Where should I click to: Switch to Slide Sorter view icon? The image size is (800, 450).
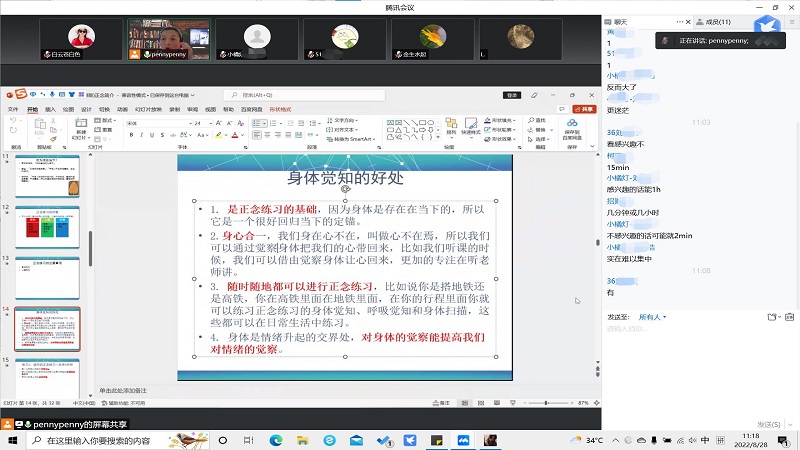click(x=481, y=403)
